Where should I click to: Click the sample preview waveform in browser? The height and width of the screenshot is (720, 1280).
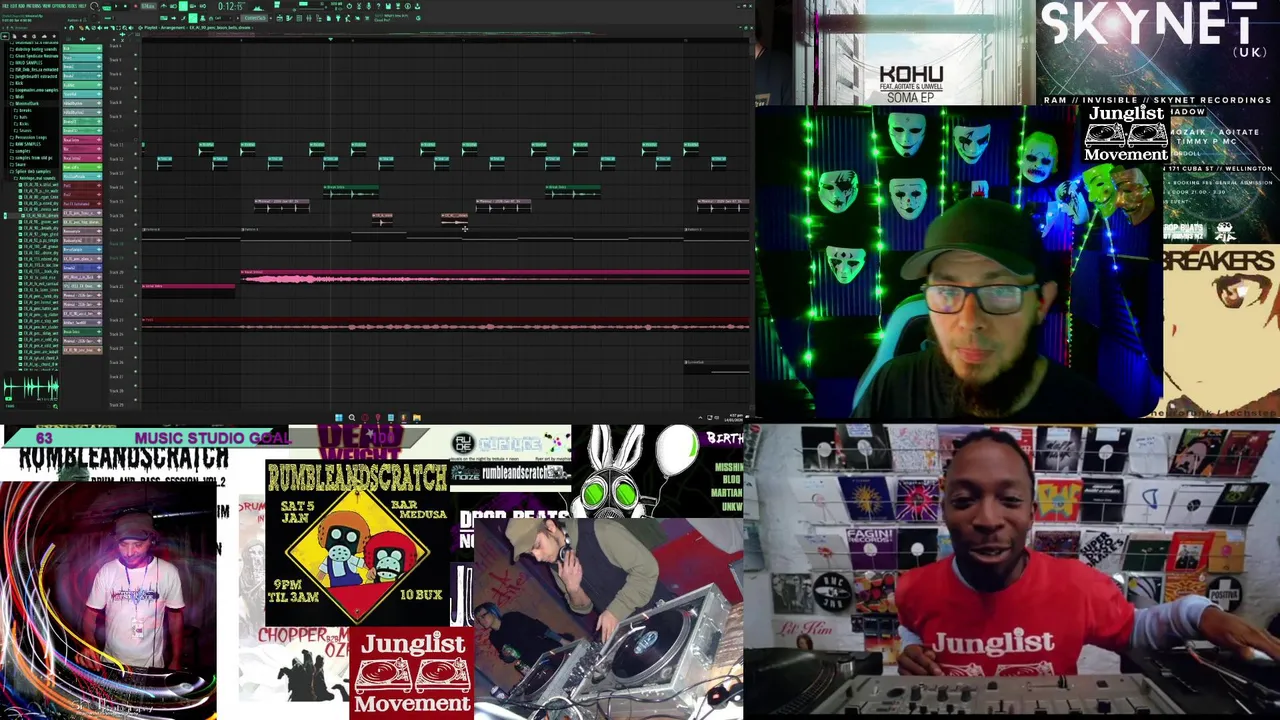click(32, 387)
